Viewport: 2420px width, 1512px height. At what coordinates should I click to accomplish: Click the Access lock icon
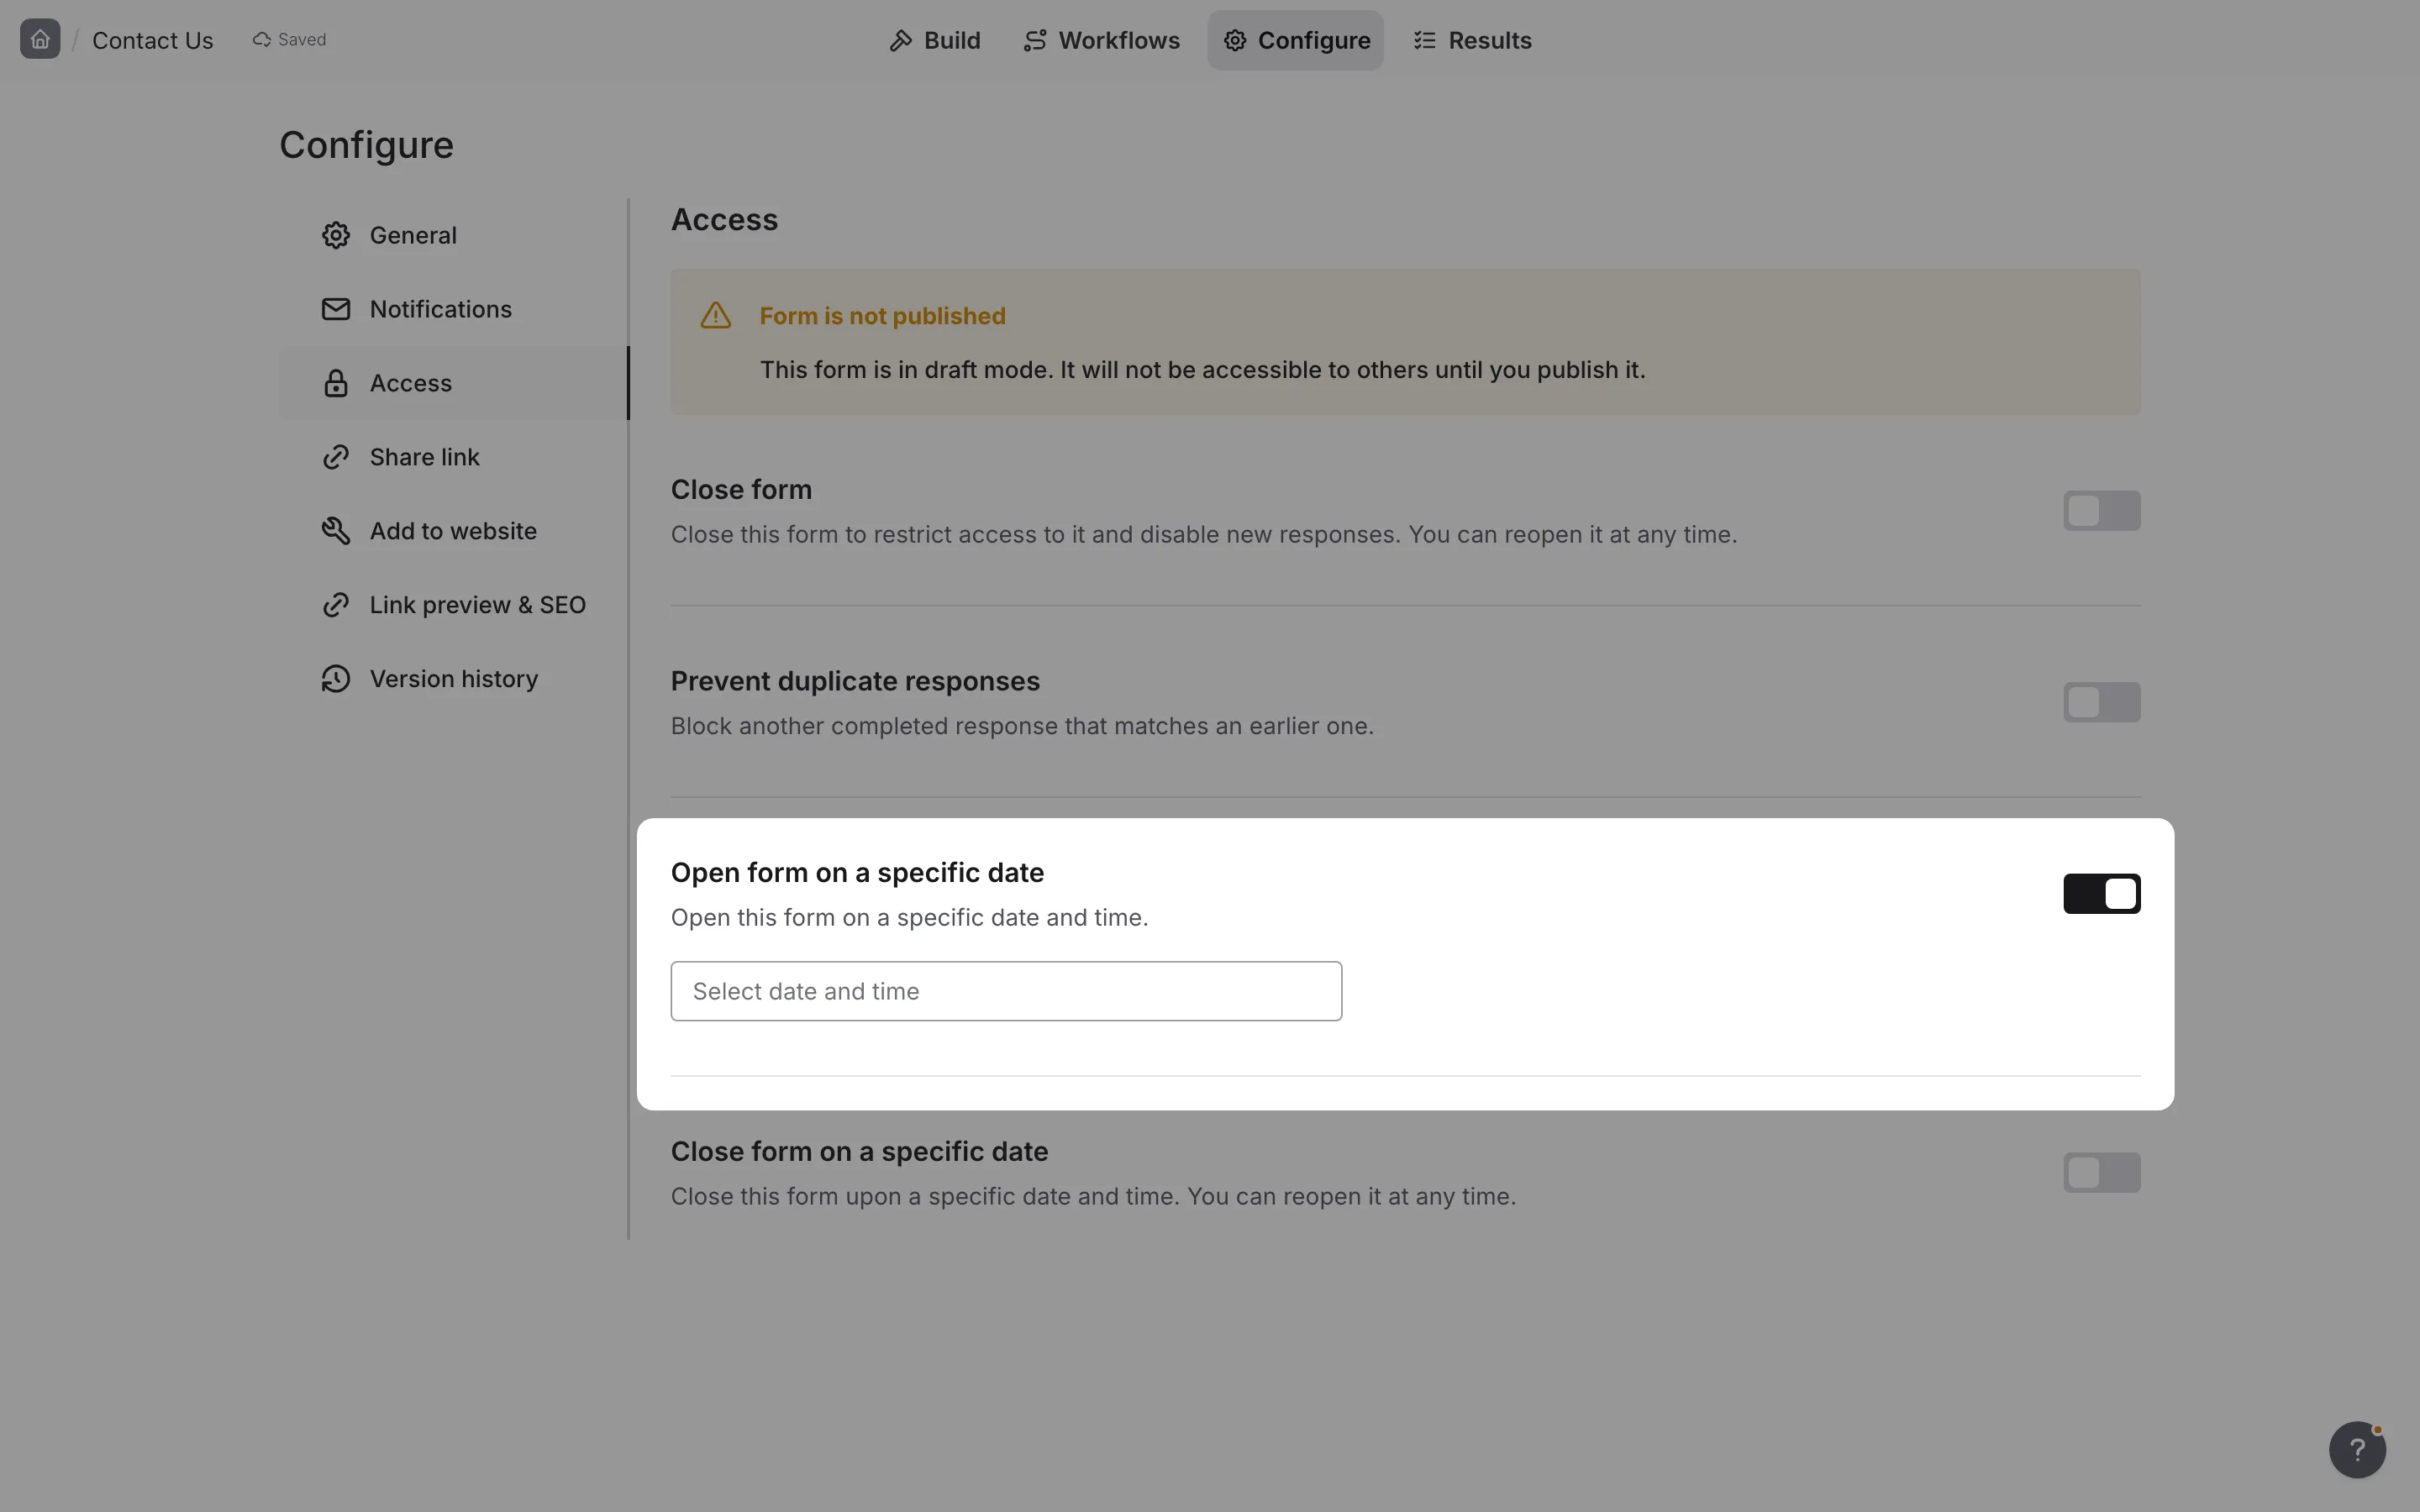point(336,383)
